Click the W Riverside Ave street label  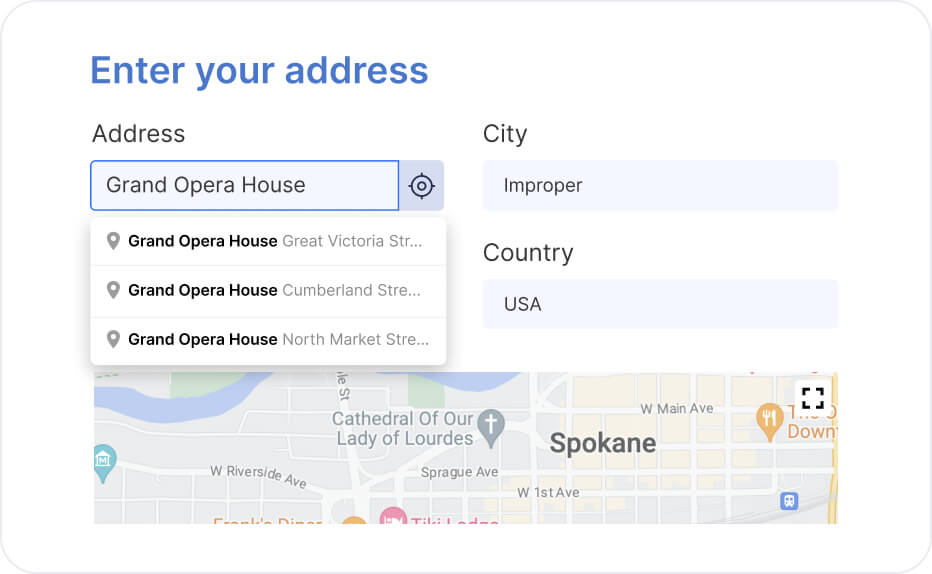258,476
